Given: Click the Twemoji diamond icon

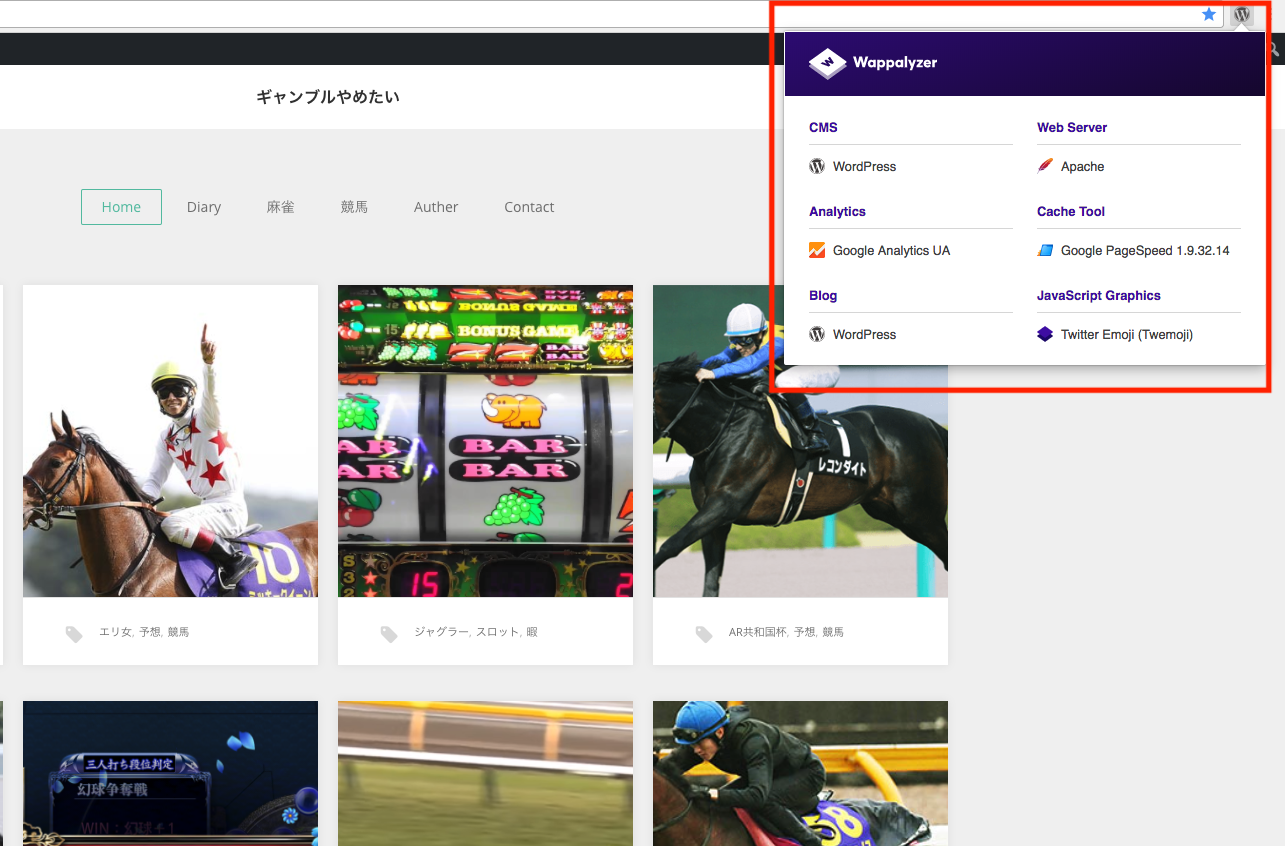Looking at the screenshot, I should pyautogui.click(x=1045, y=334).
